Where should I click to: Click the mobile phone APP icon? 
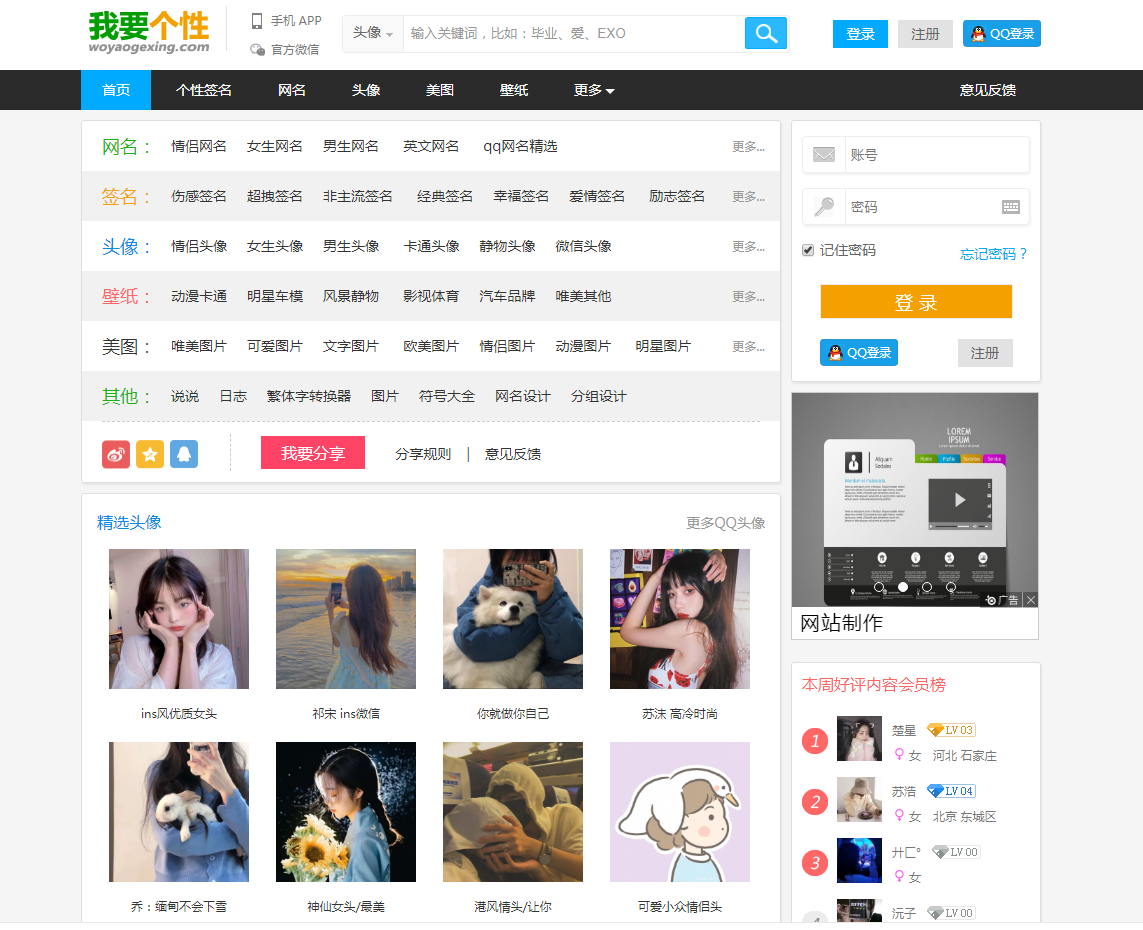[257, 21]
